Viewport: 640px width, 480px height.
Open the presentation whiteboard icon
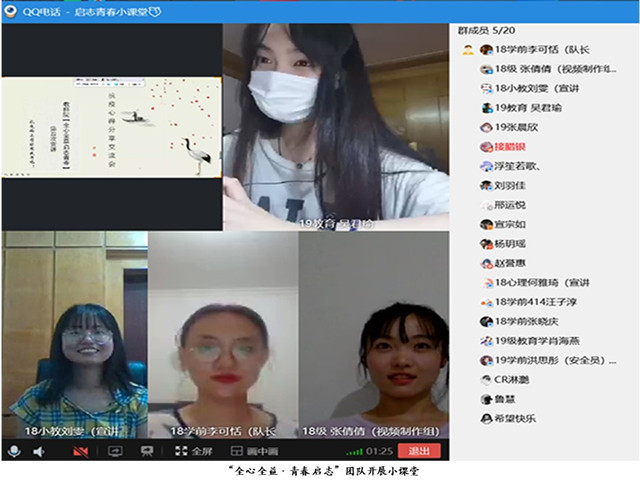(x=147, y=452)
